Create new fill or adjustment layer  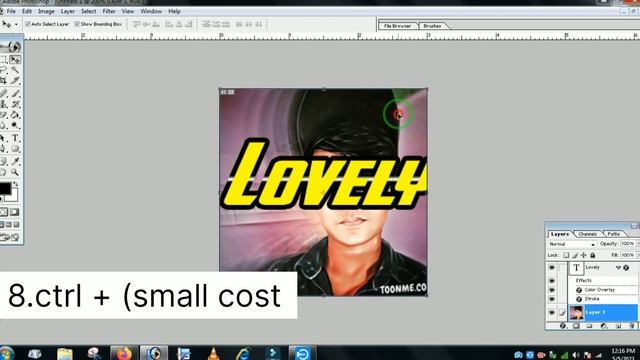pyautogui.click(x=604, y=326)
